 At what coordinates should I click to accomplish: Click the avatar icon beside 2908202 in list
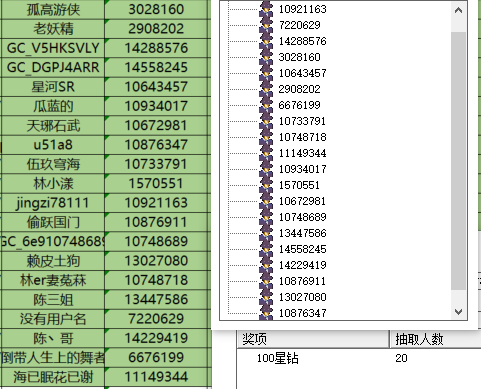coord(266,89)
